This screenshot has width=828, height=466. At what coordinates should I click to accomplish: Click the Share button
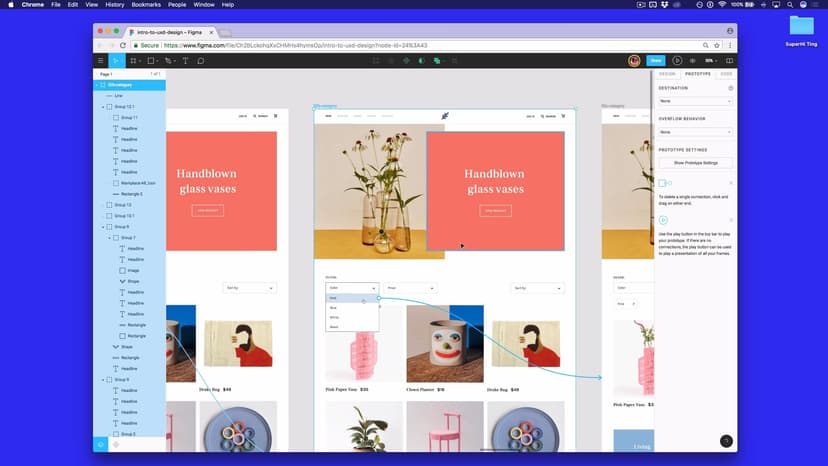pos(655,61)
